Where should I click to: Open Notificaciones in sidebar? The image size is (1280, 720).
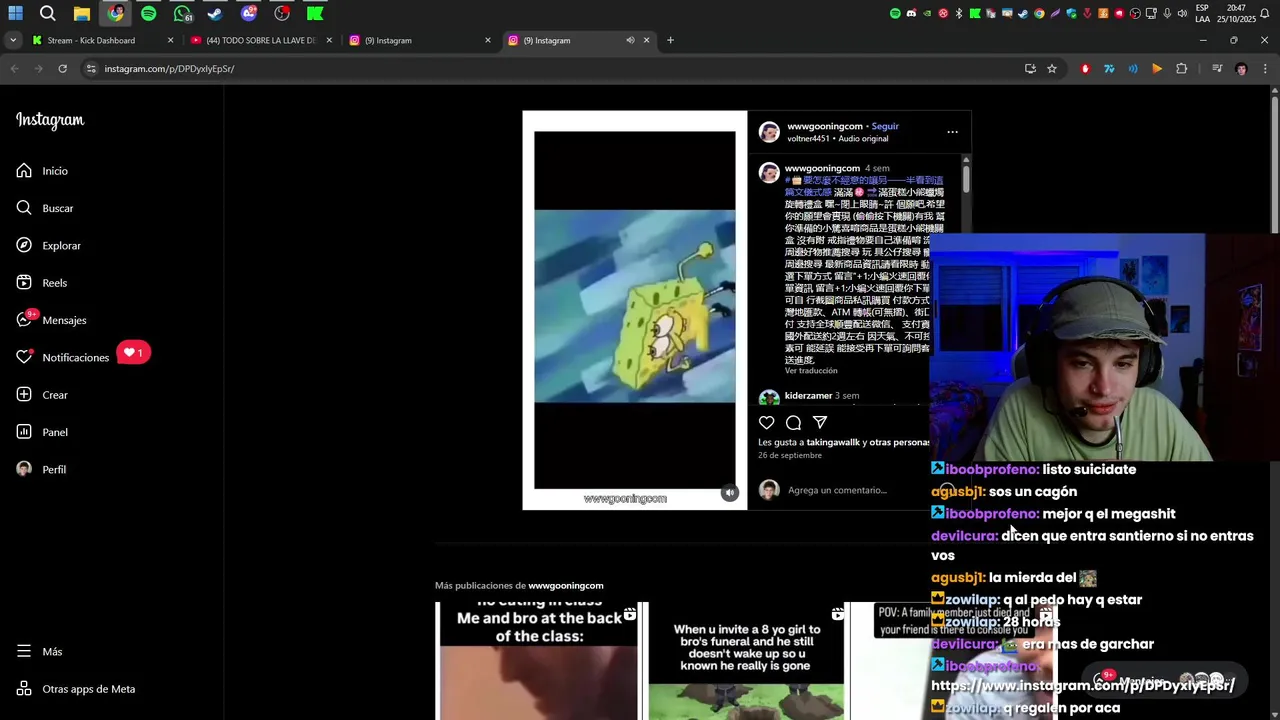point(62,357)
